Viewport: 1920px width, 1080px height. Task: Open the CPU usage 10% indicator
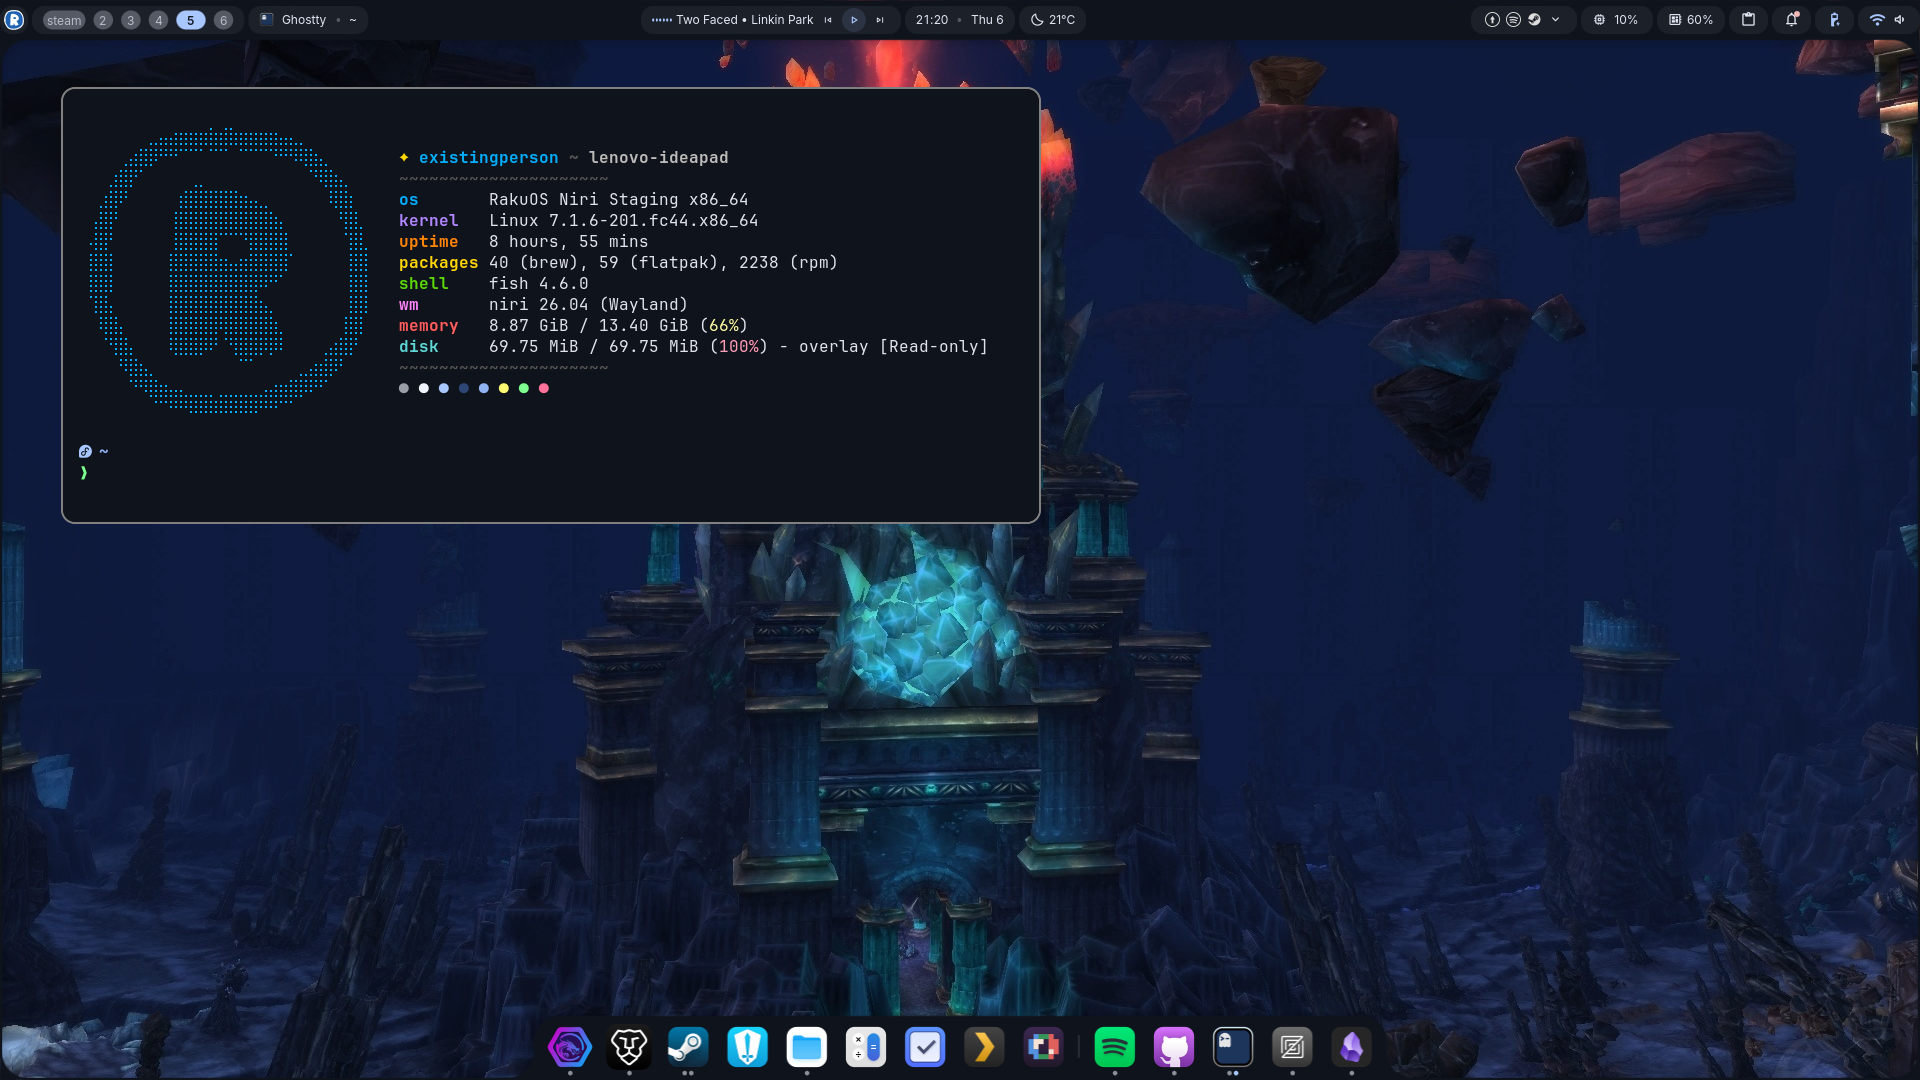[1616, 20]
